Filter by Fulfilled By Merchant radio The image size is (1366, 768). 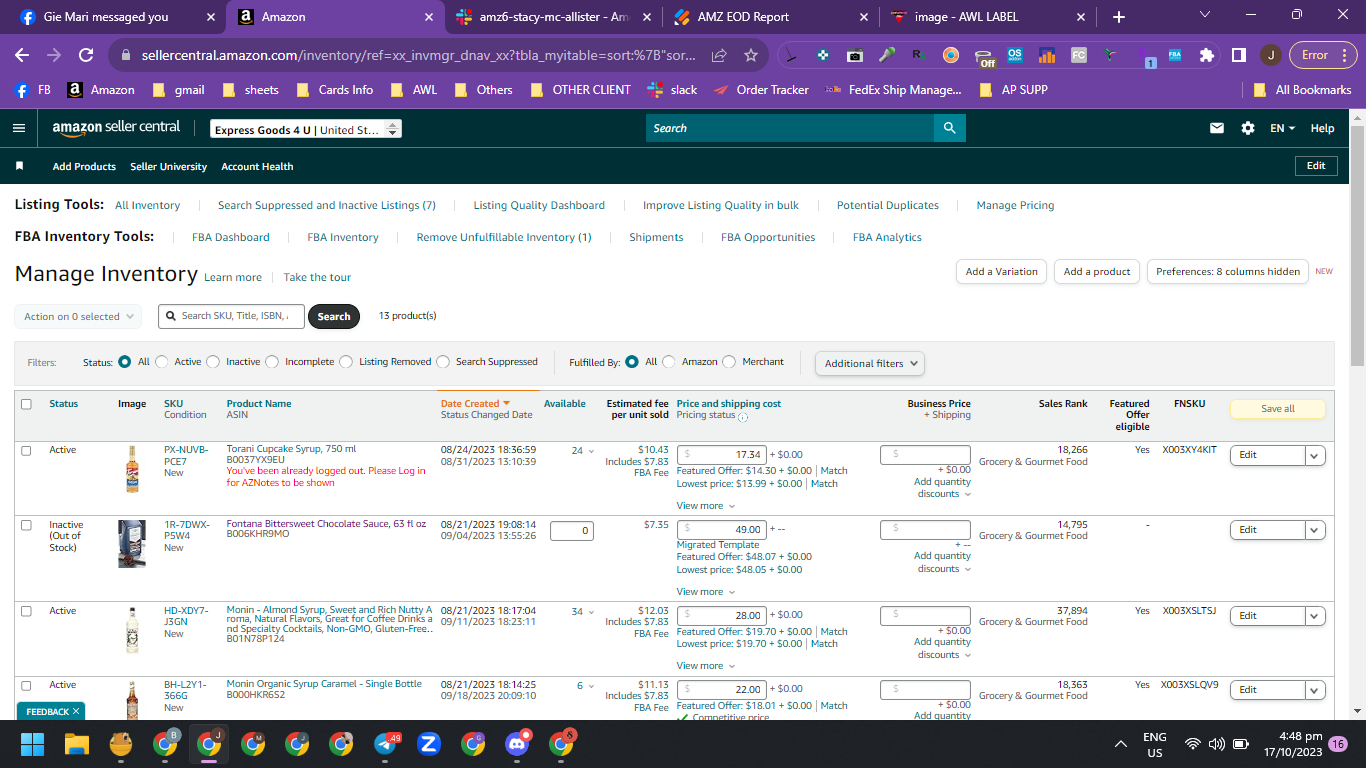click(729, 362)
